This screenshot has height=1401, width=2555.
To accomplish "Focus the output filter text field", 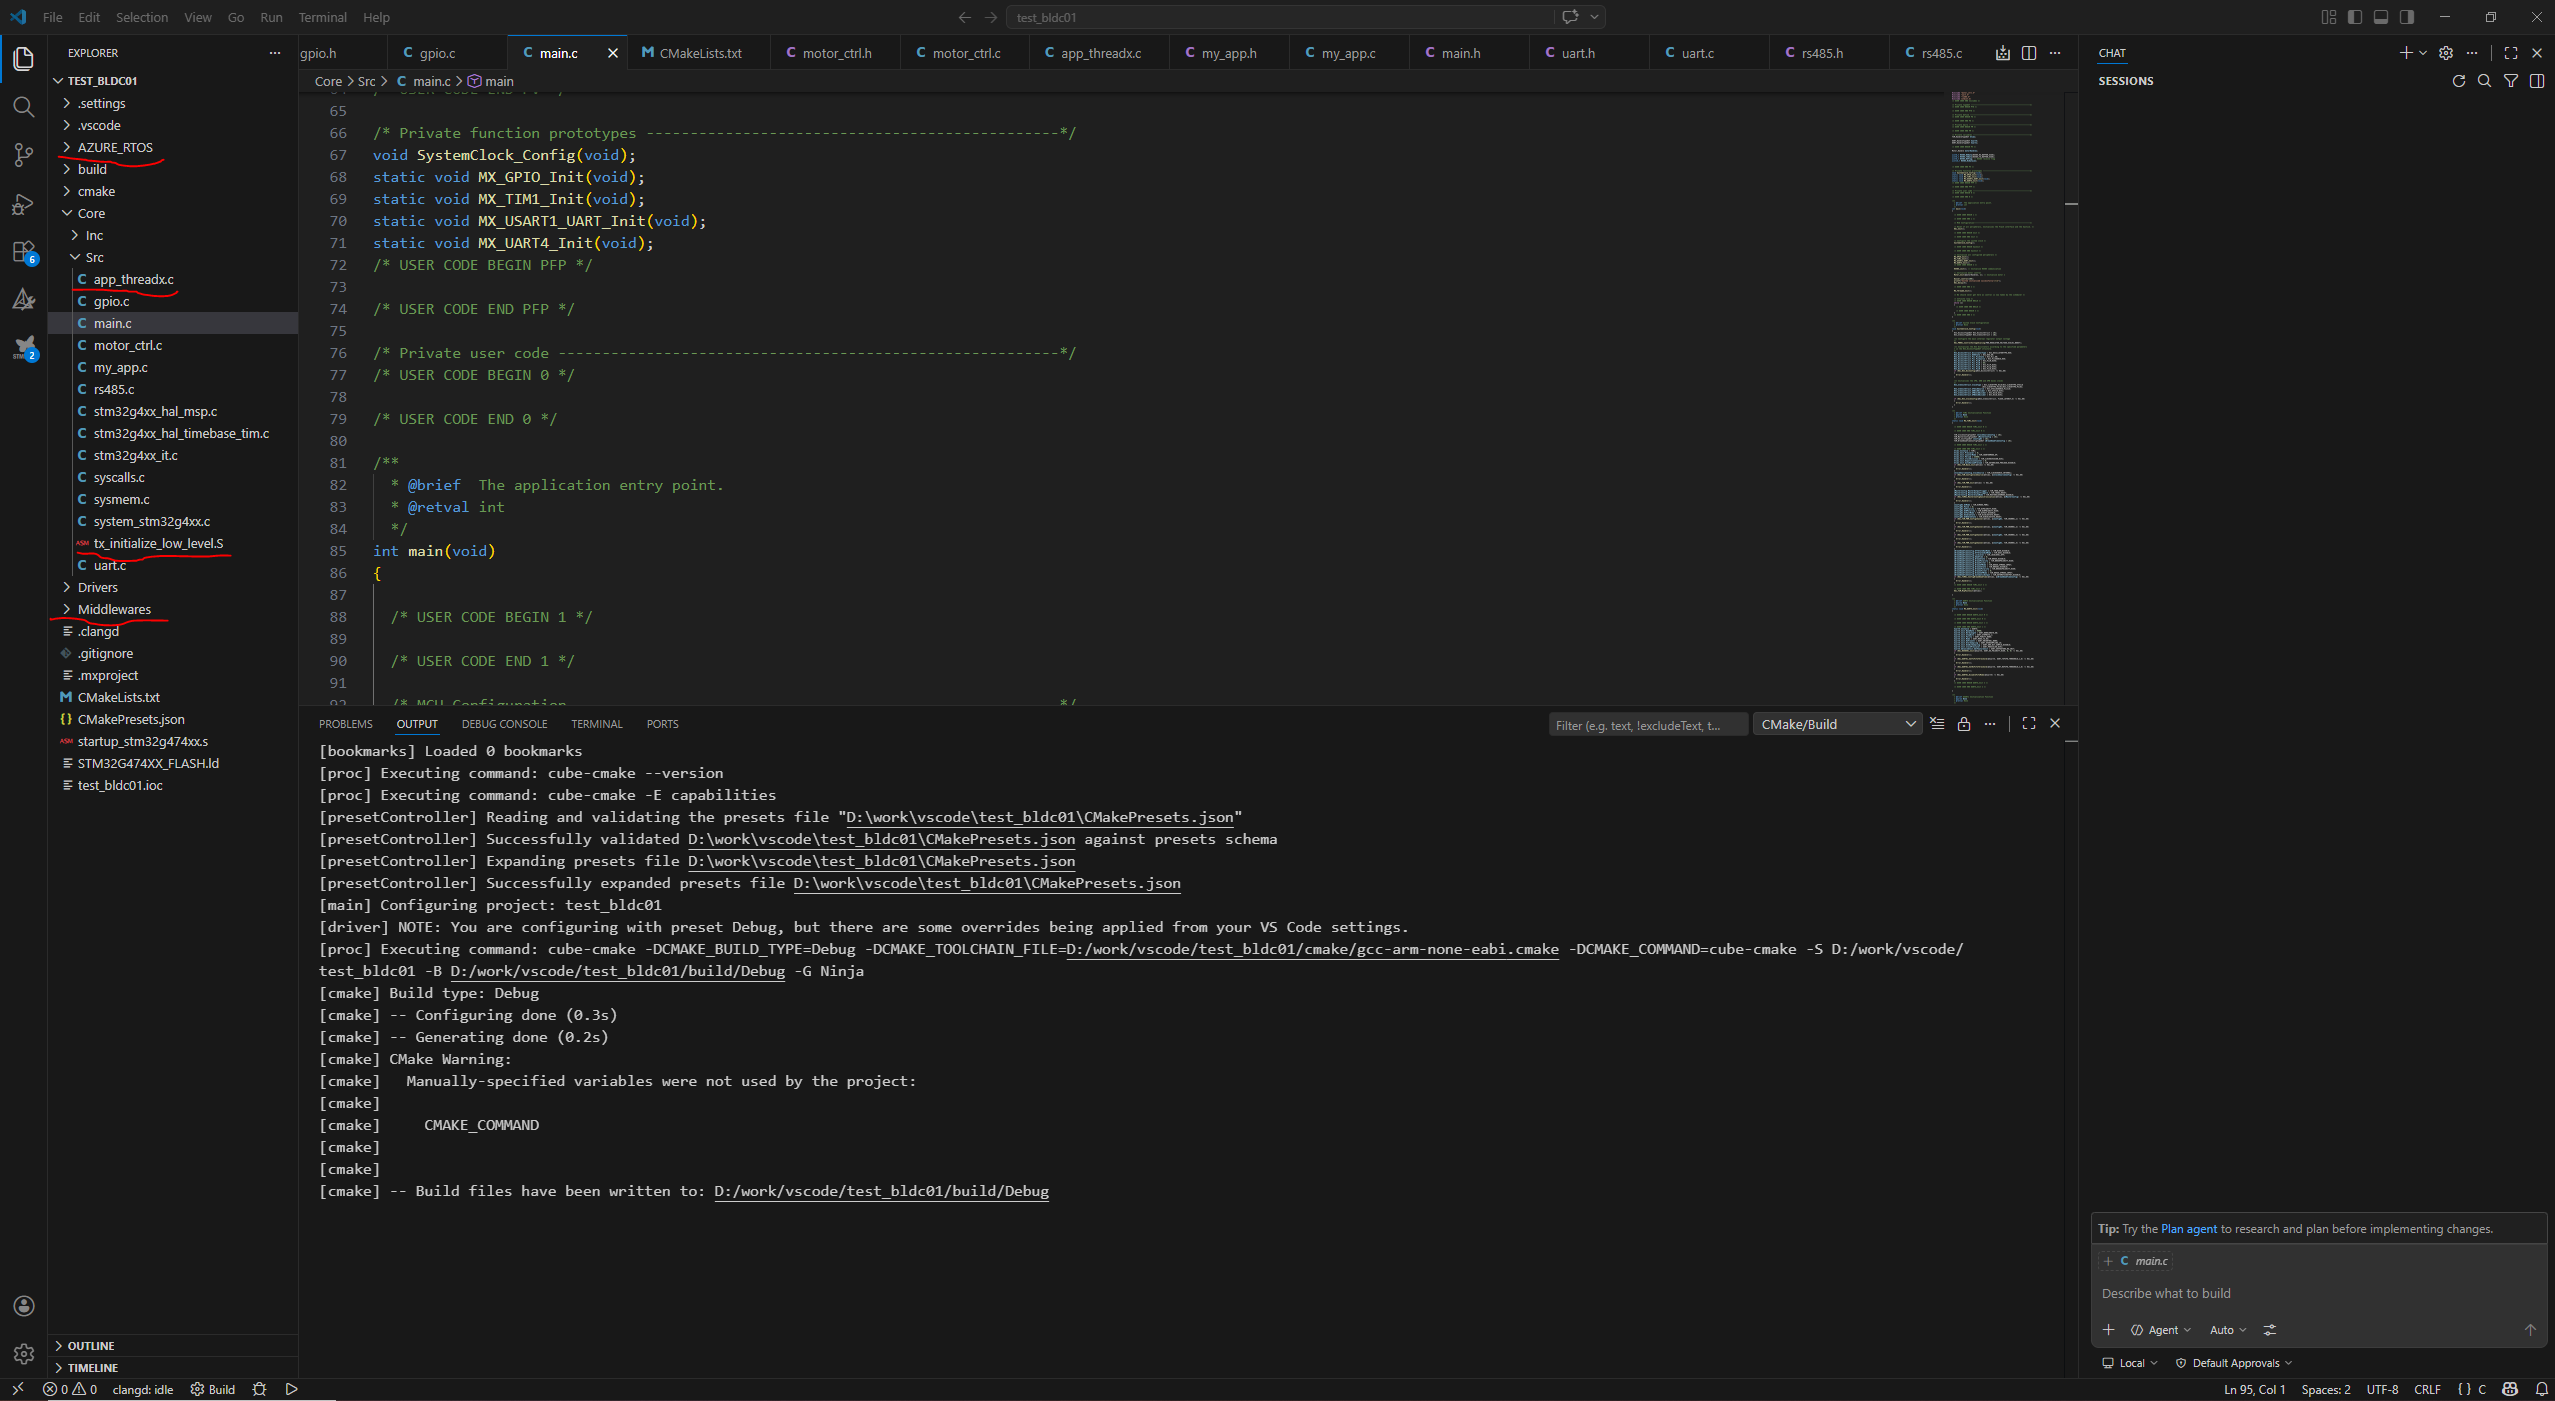I will (x=1646, y=725).
